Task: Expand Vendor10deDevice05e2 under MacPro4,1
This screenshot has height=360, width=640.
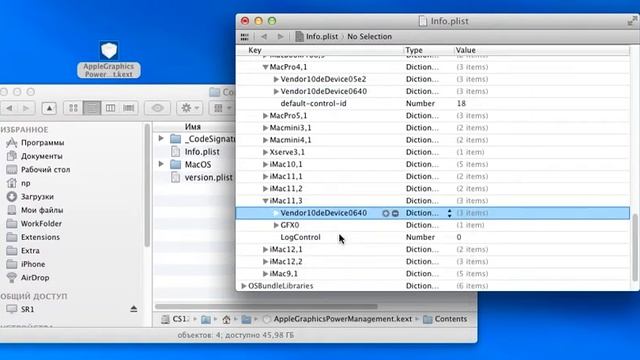Action: tap(276, 79)
